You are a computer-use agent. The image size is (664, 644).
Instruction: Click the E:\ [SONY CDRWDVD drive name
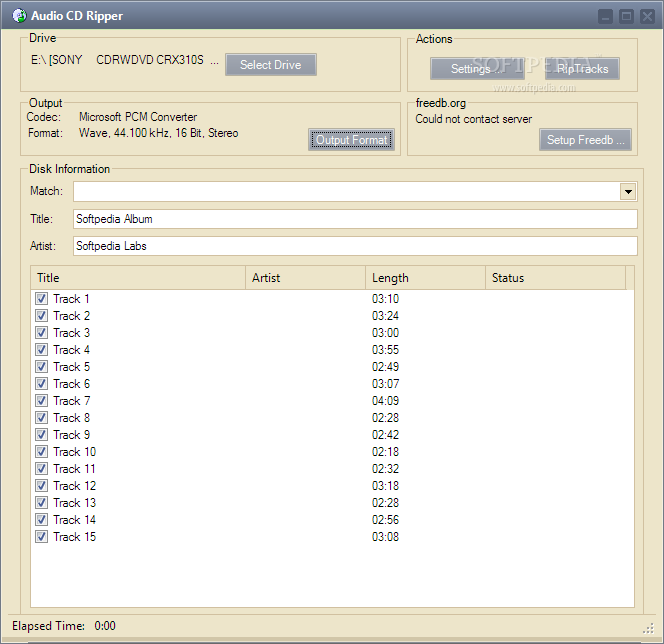pos(125,60)
